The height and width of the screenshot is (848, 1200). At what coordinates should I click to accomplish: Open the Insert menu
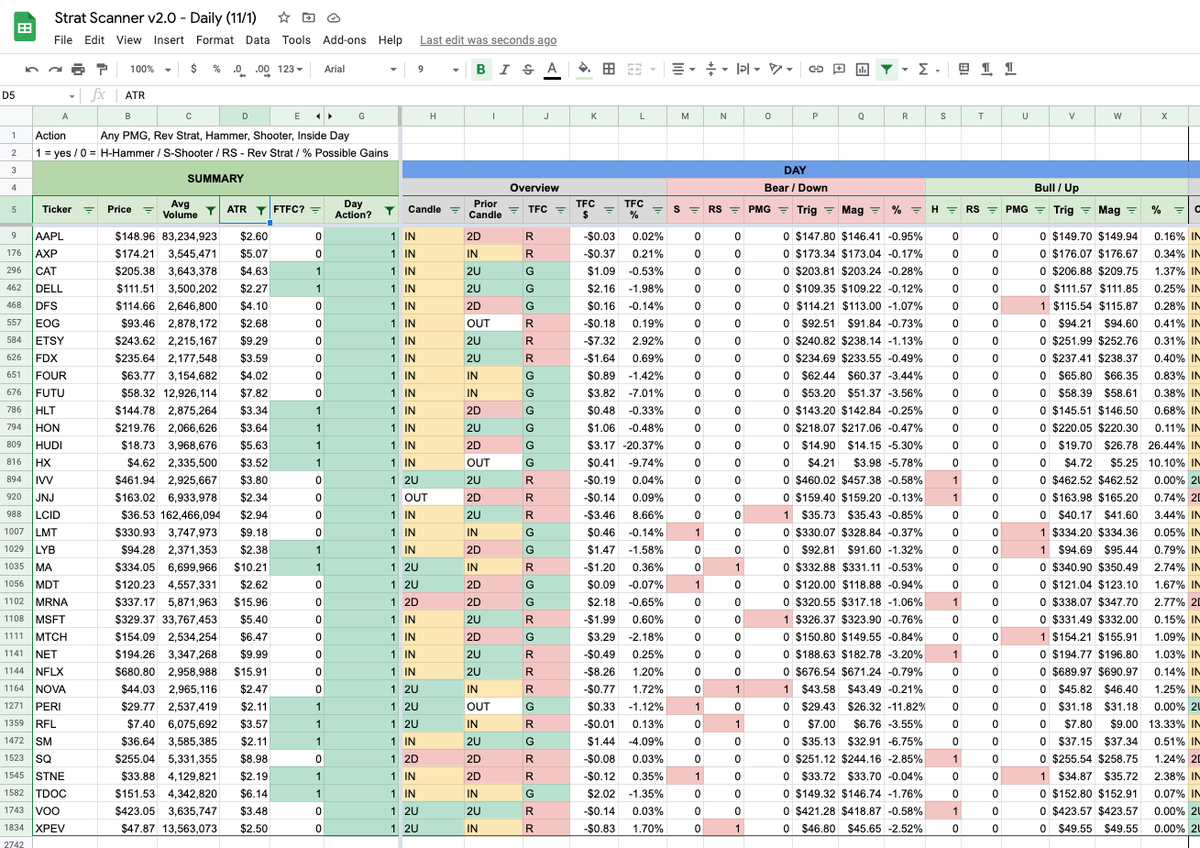coord(169,40)
